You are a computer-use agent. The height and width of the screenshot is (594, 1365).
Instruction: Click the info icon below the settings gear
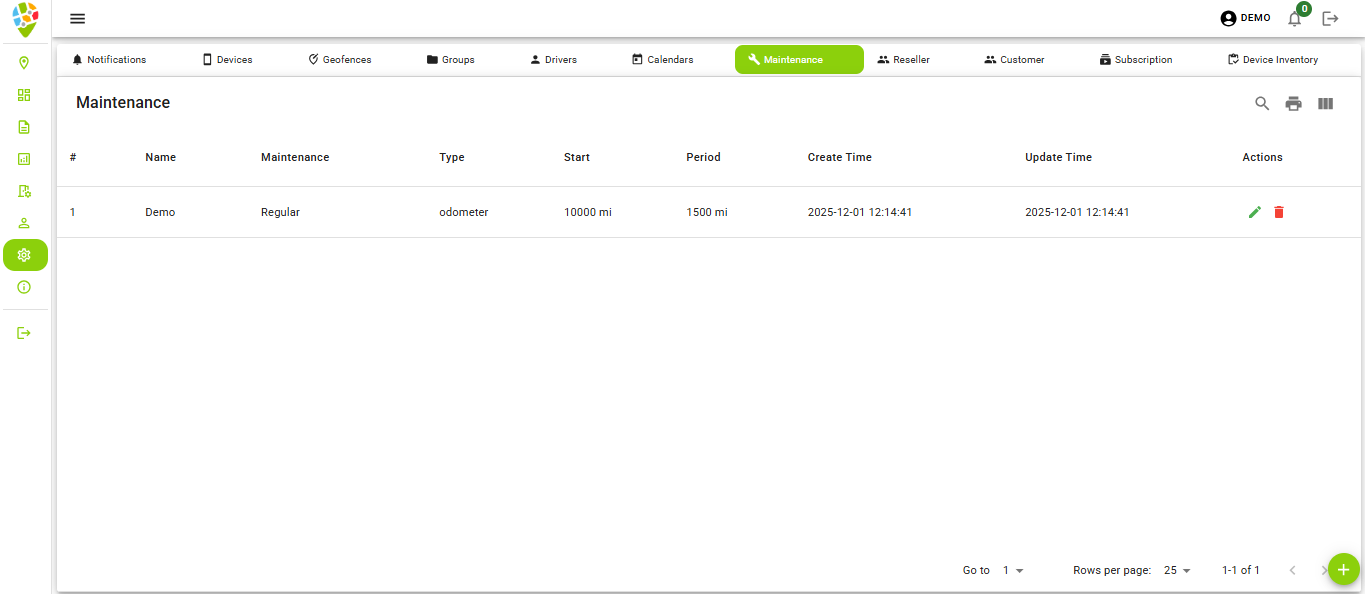coord(24,287)
